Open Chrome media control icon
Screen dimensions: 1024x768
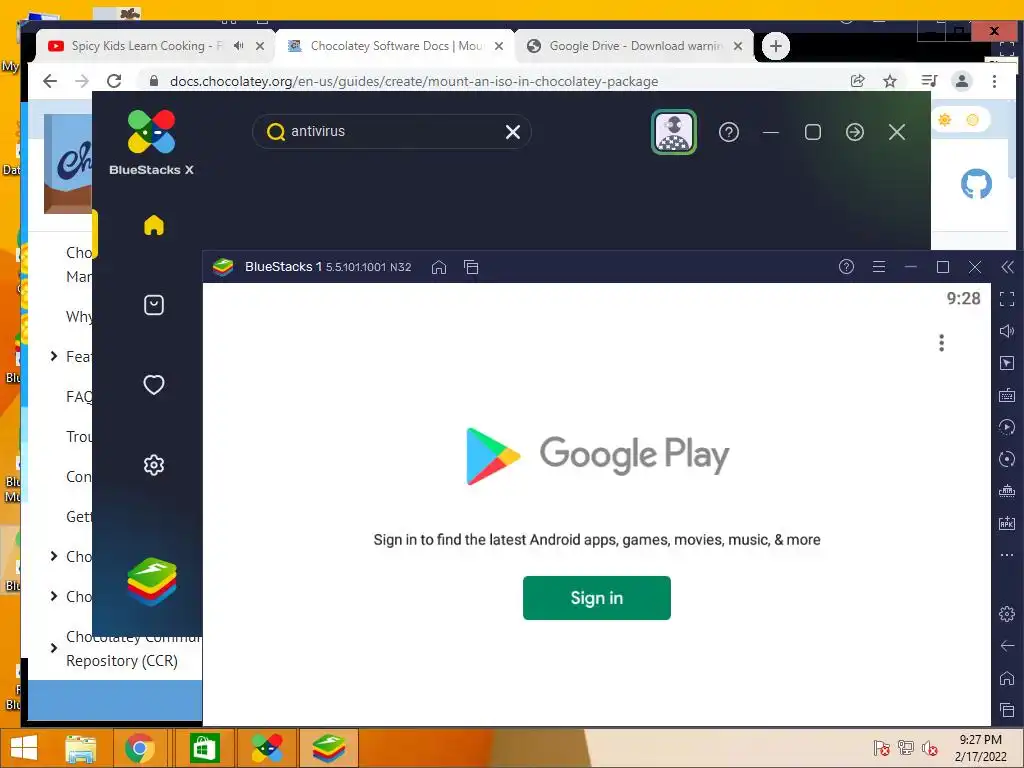point(929,81)
